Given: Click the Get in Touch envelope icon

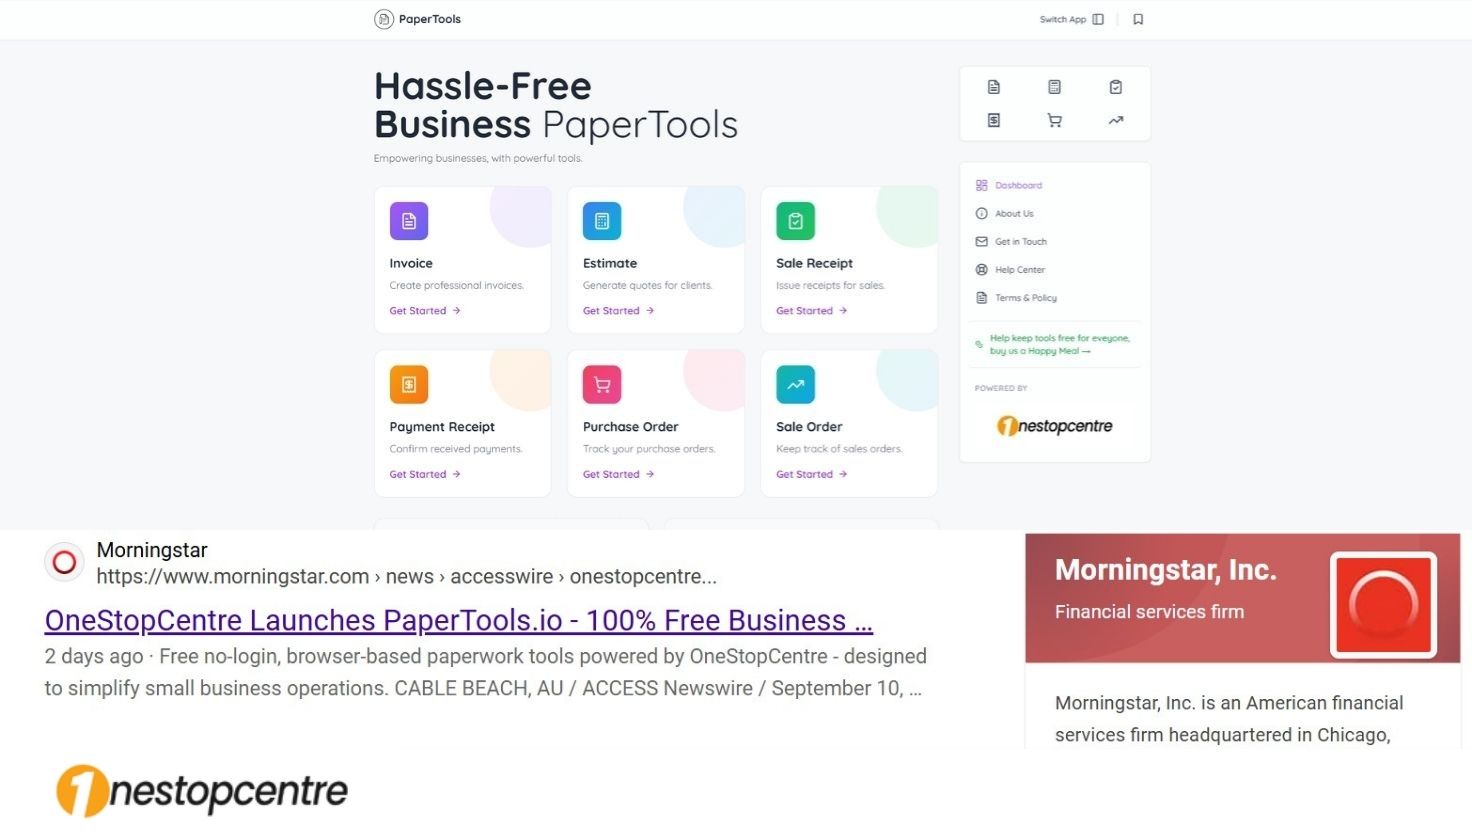Looking at the screenshot, I should pos(981,241).
